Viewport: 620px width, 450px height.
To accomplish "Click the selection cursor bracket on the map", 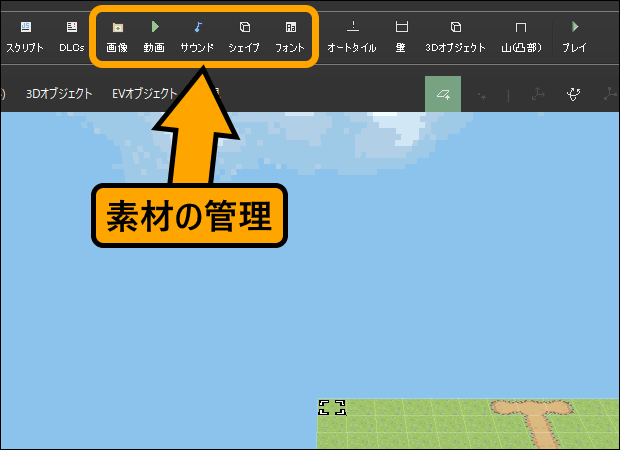I will (x=331, y=407).
